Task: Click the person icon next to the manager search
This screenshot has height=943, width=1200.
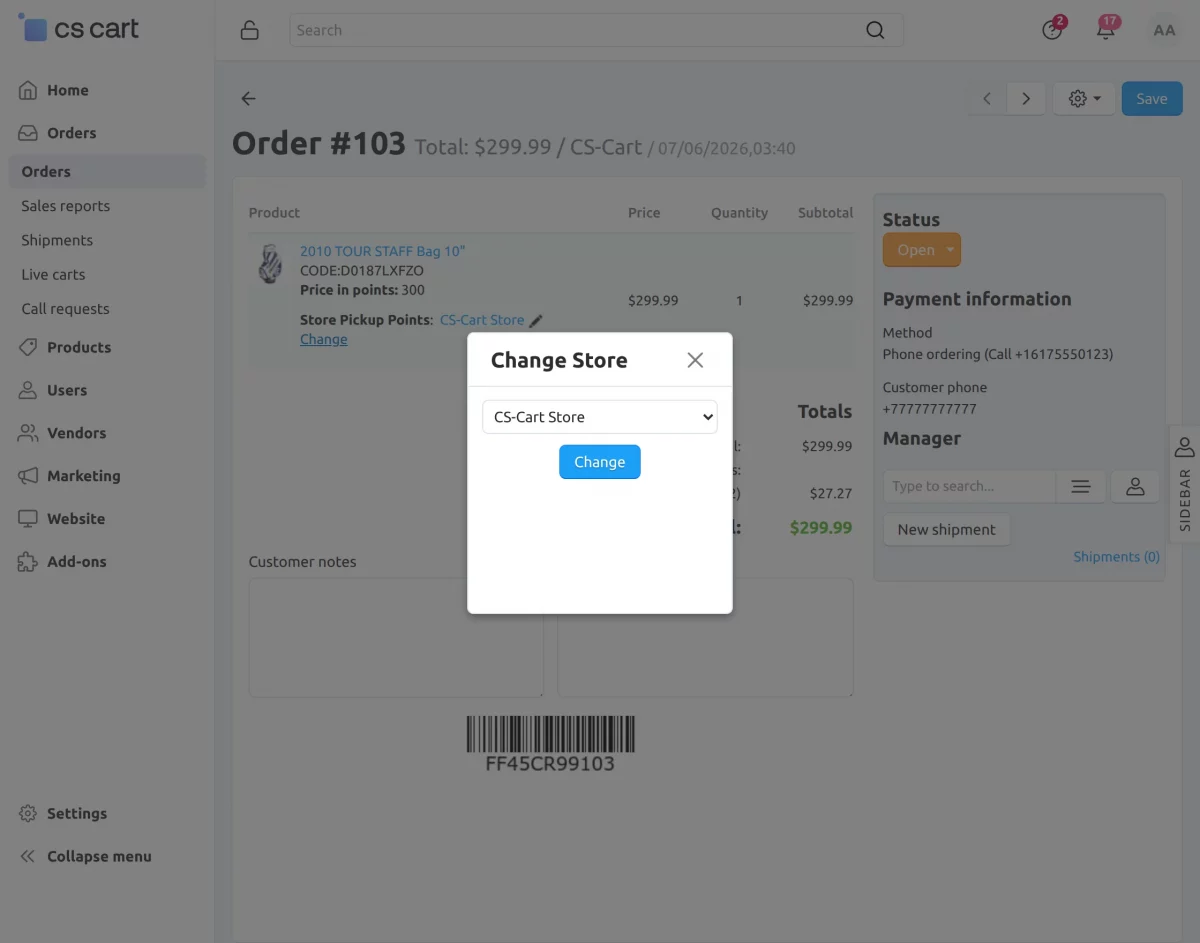Action: [x=1135, y=486]
